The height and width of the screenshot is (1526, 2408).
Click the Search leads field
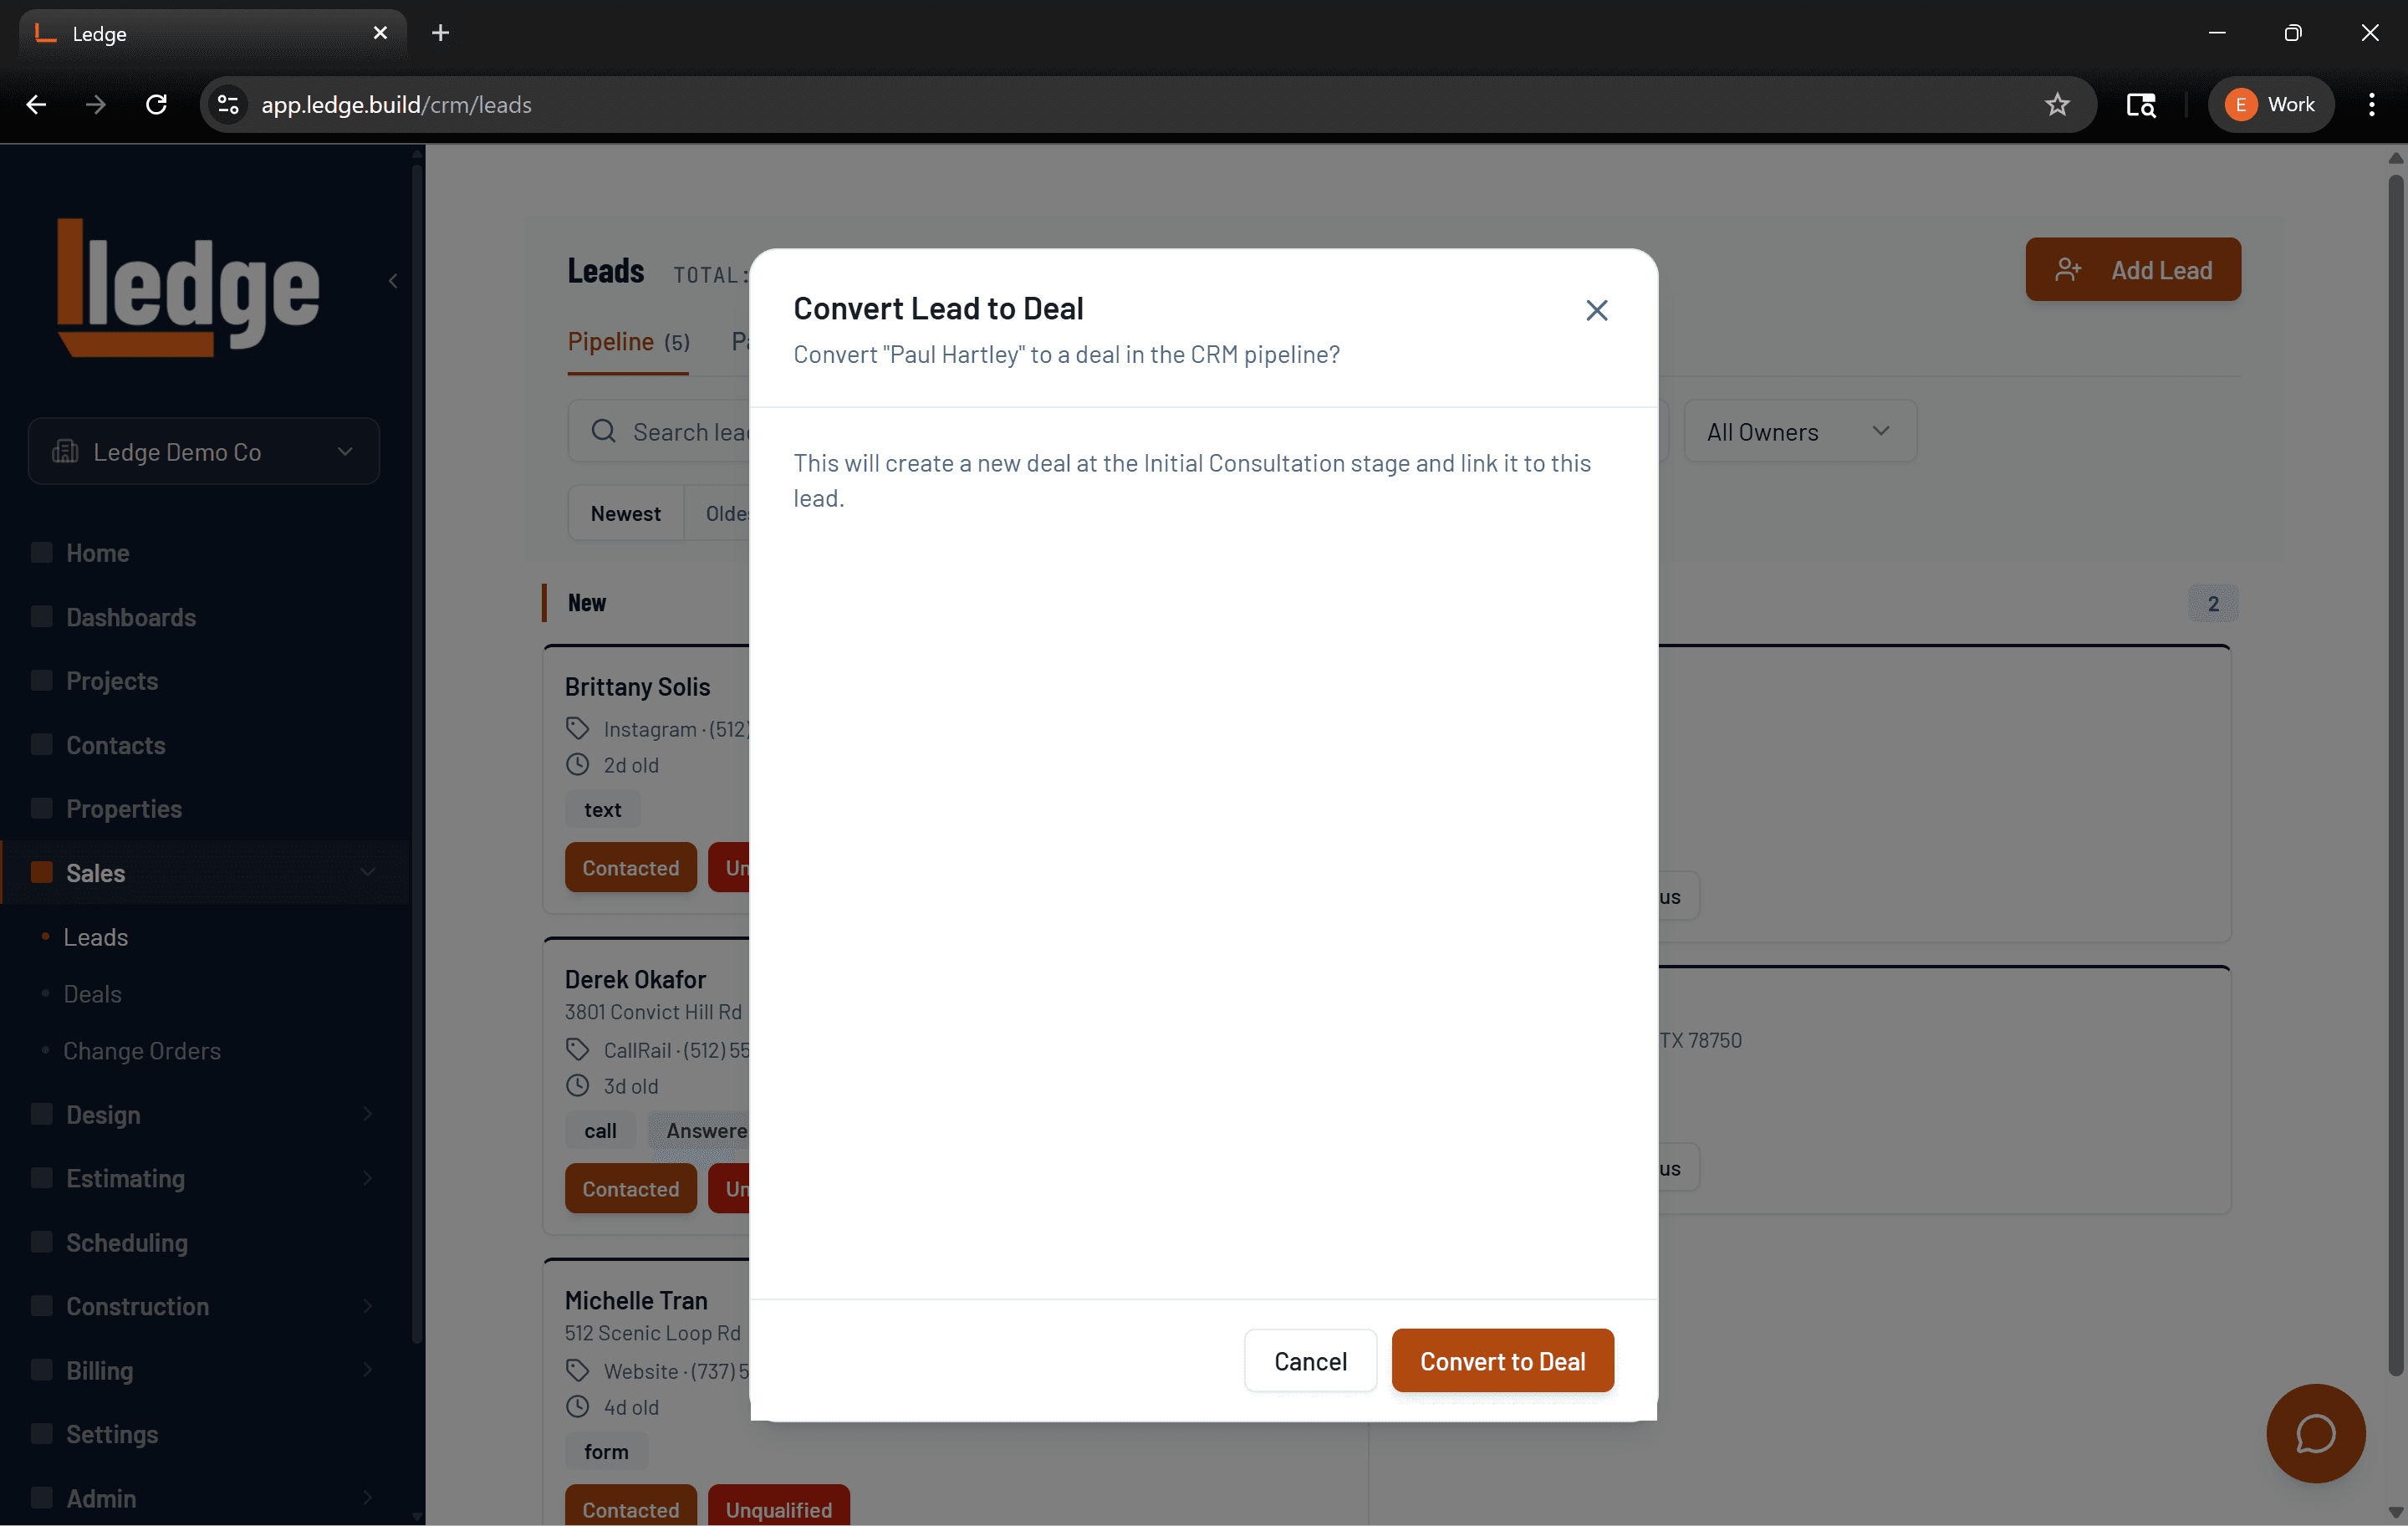pos(660,431)
